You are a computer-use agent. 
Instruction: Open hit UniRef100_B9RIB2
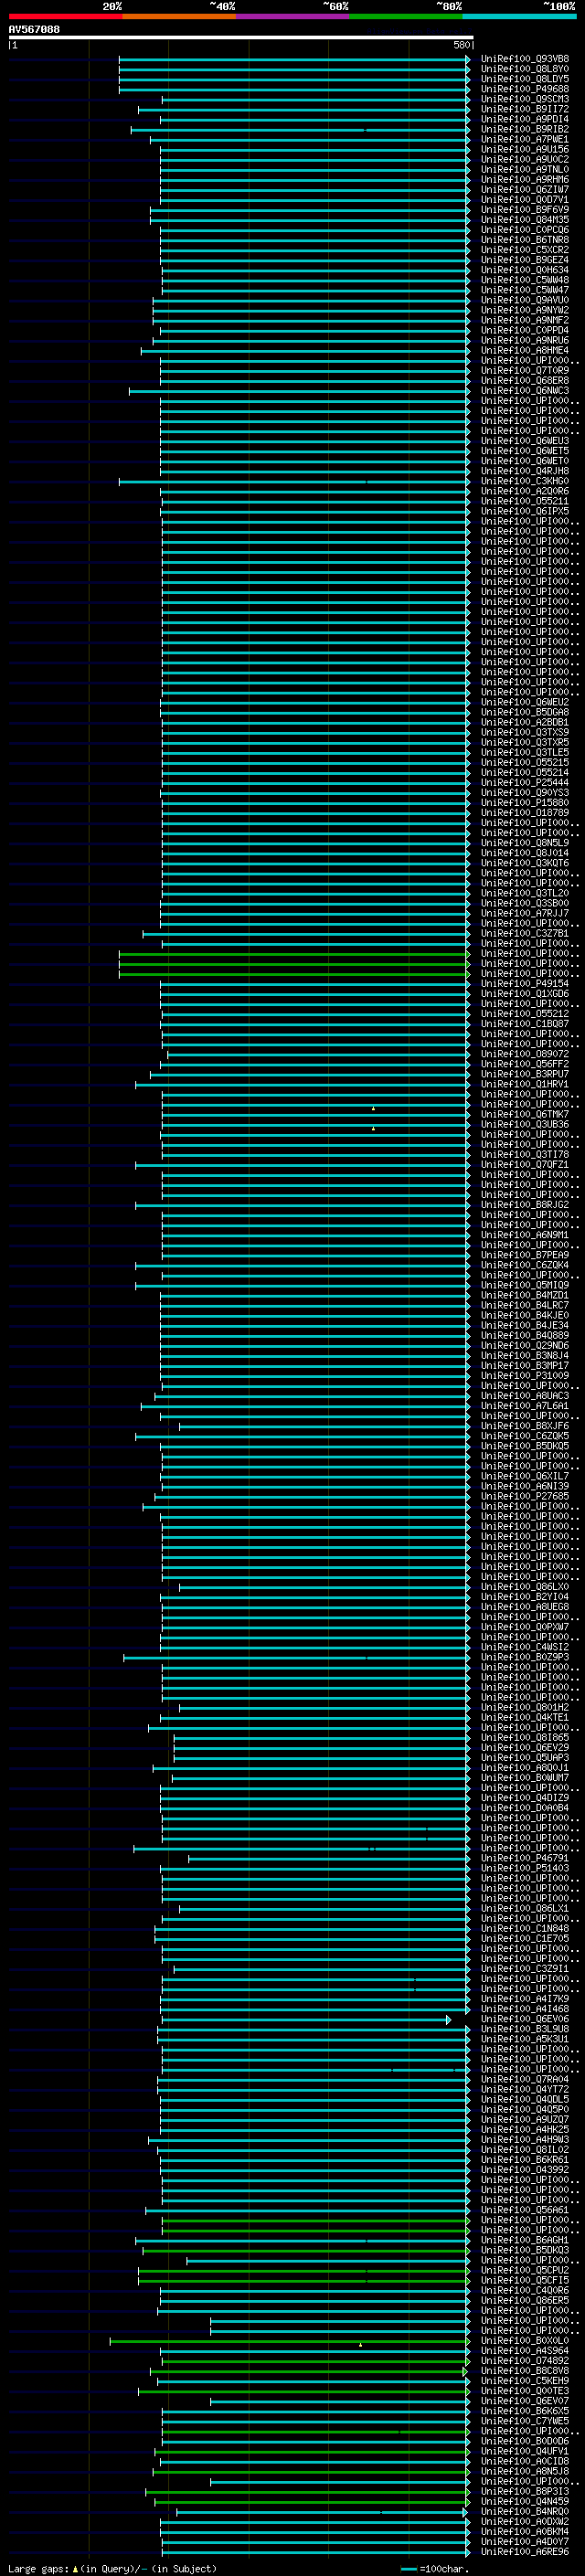click(x=525, y=129)
